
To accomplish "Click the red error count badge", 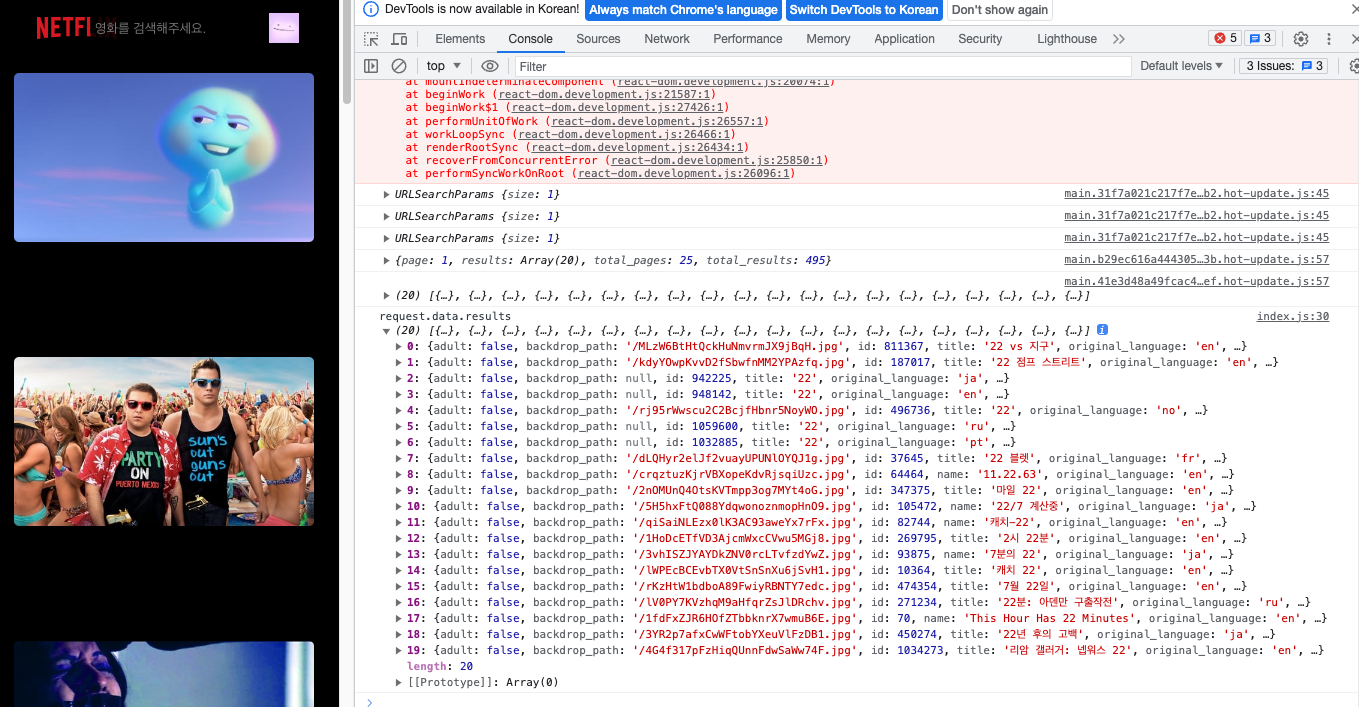I will (1225, 39).
